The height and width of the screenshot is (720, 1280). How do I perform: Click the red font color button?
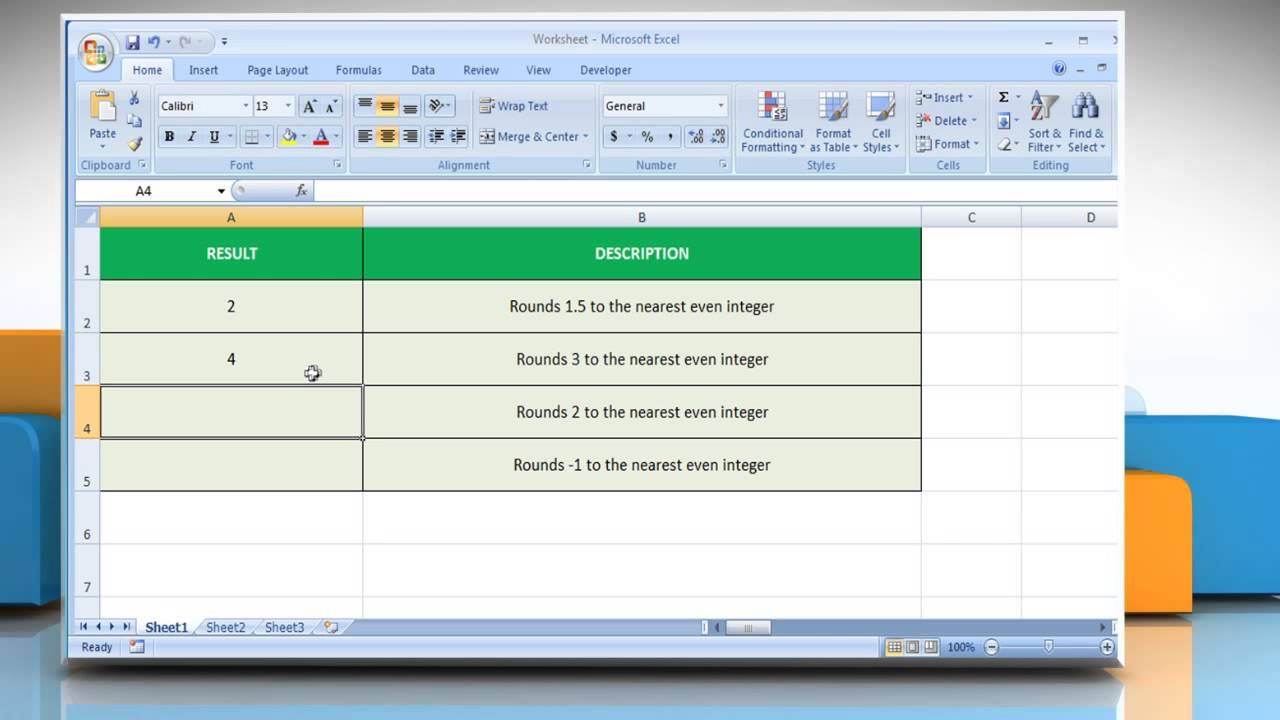321,137
